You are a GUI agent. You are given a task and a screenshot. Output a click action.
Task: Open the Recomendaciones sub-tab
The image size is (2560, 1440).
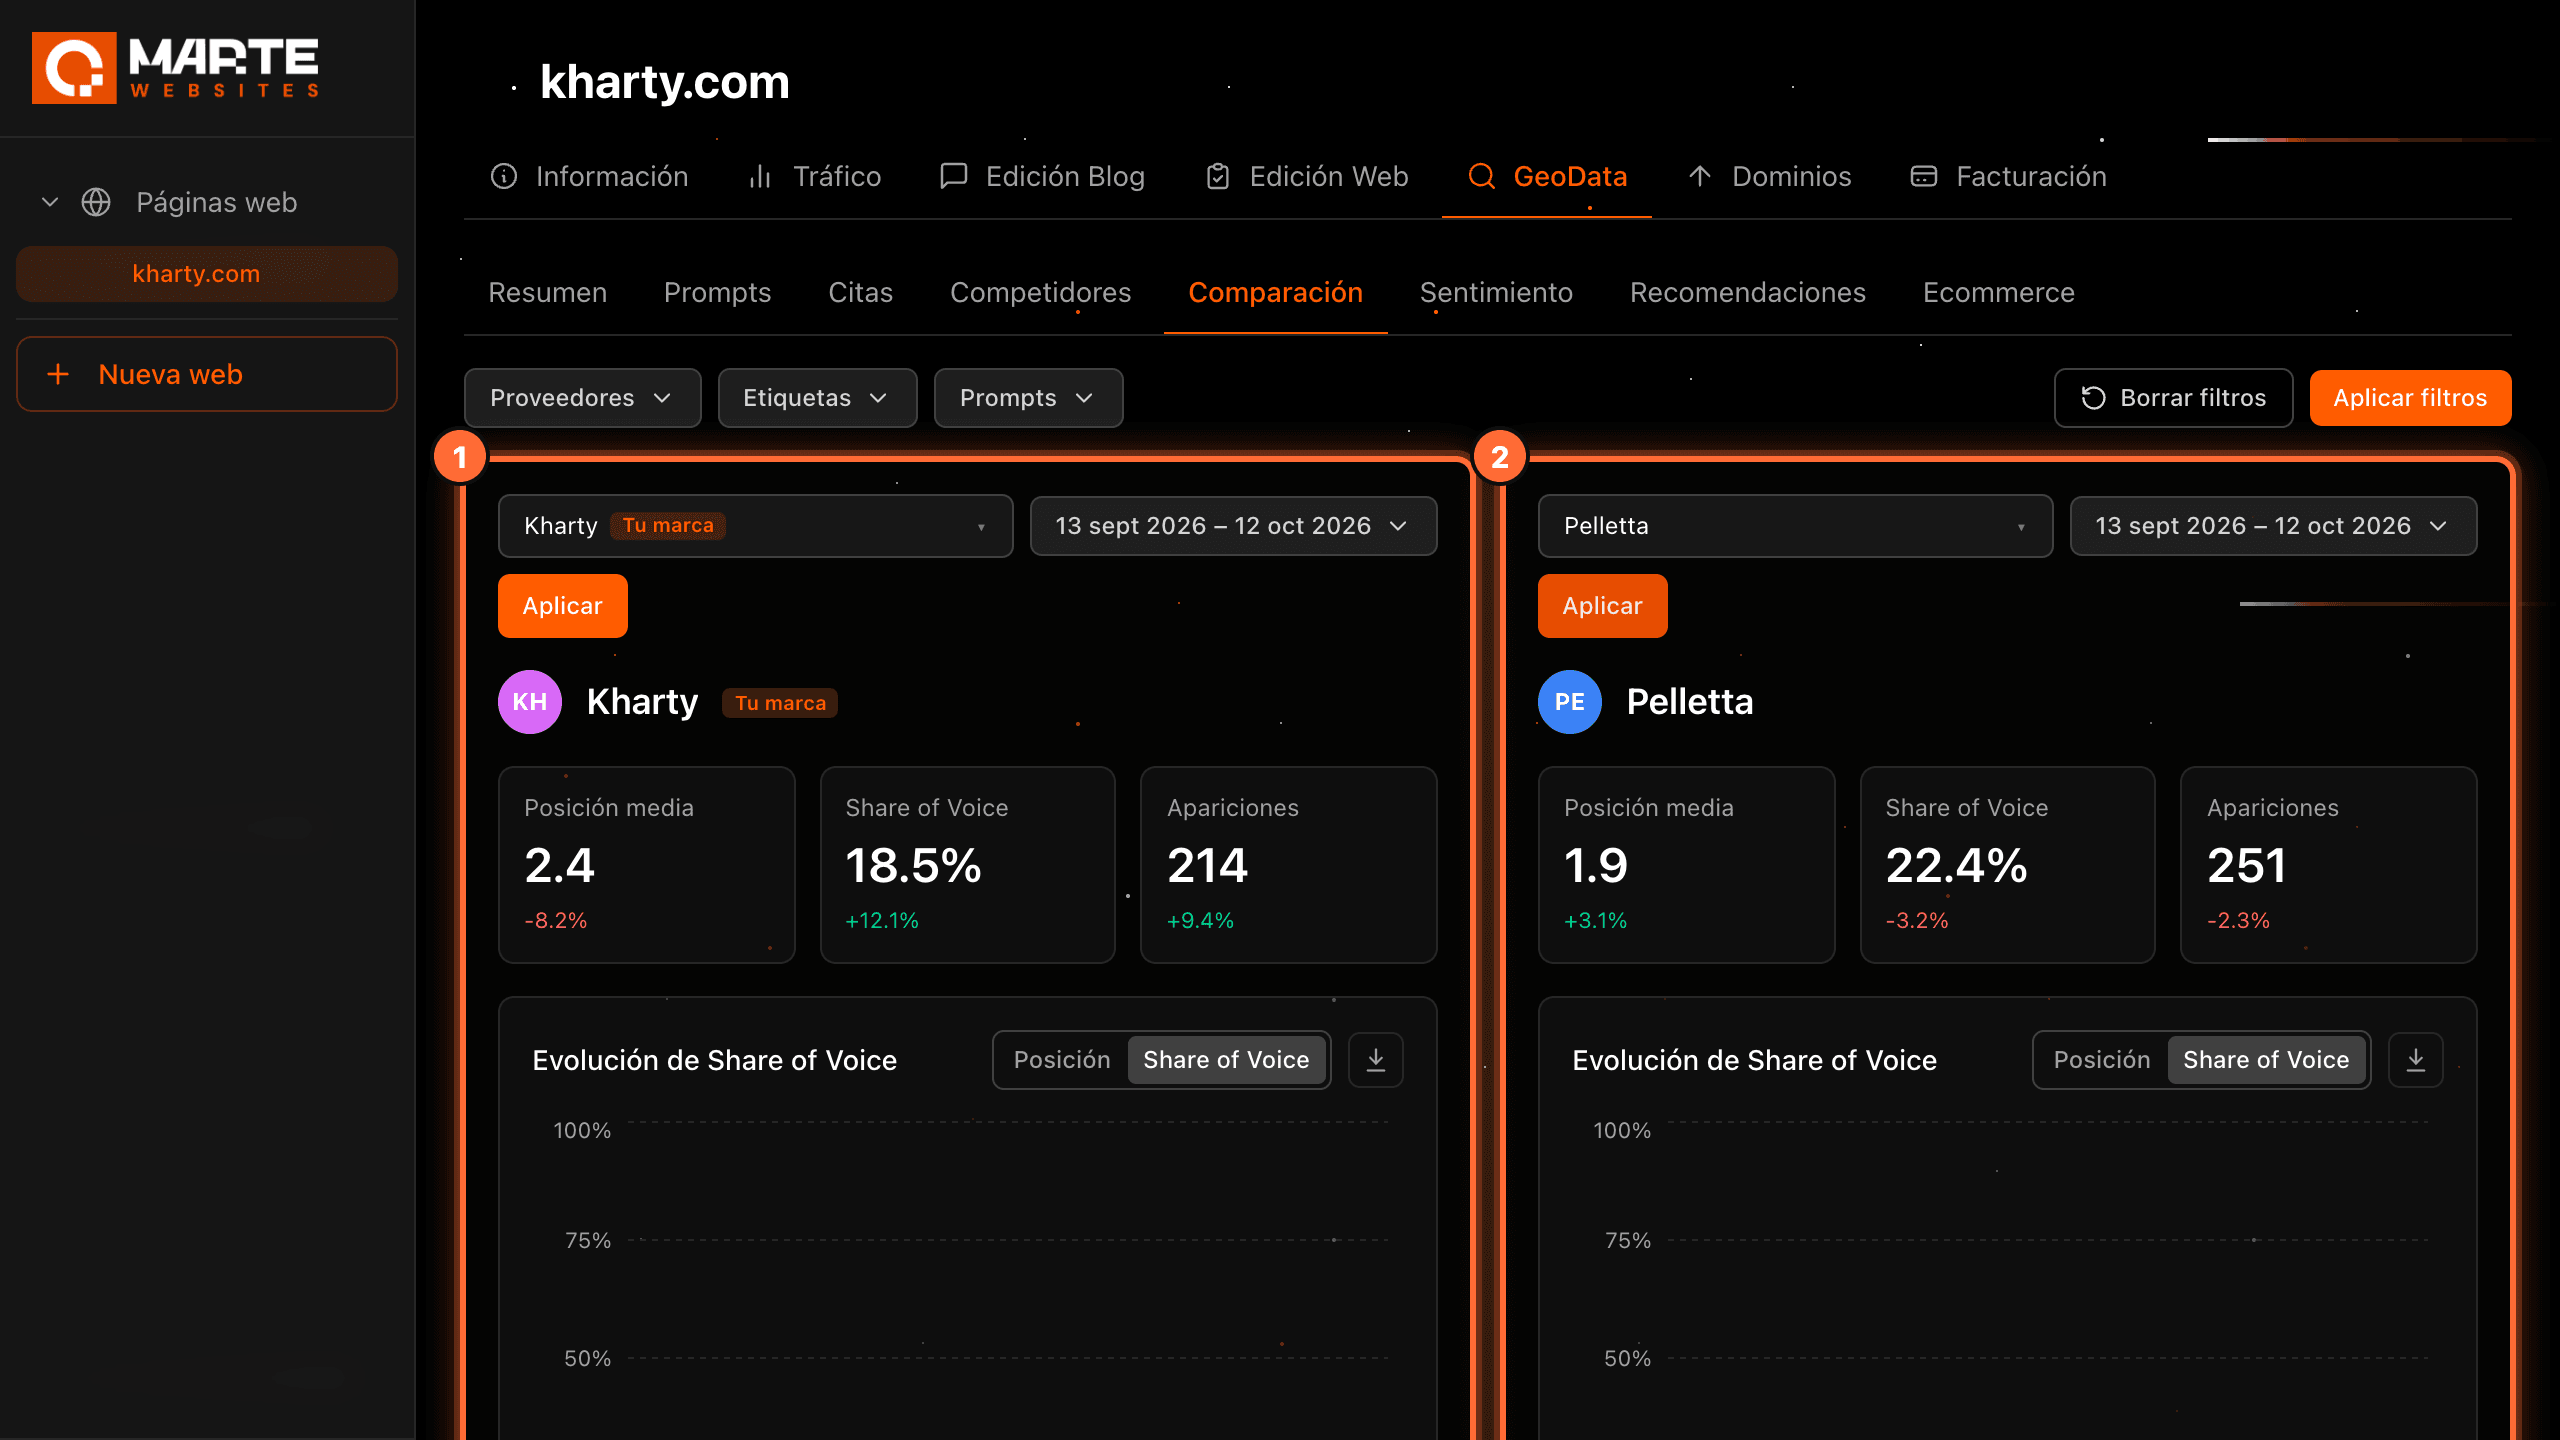tap(1747, 292)
